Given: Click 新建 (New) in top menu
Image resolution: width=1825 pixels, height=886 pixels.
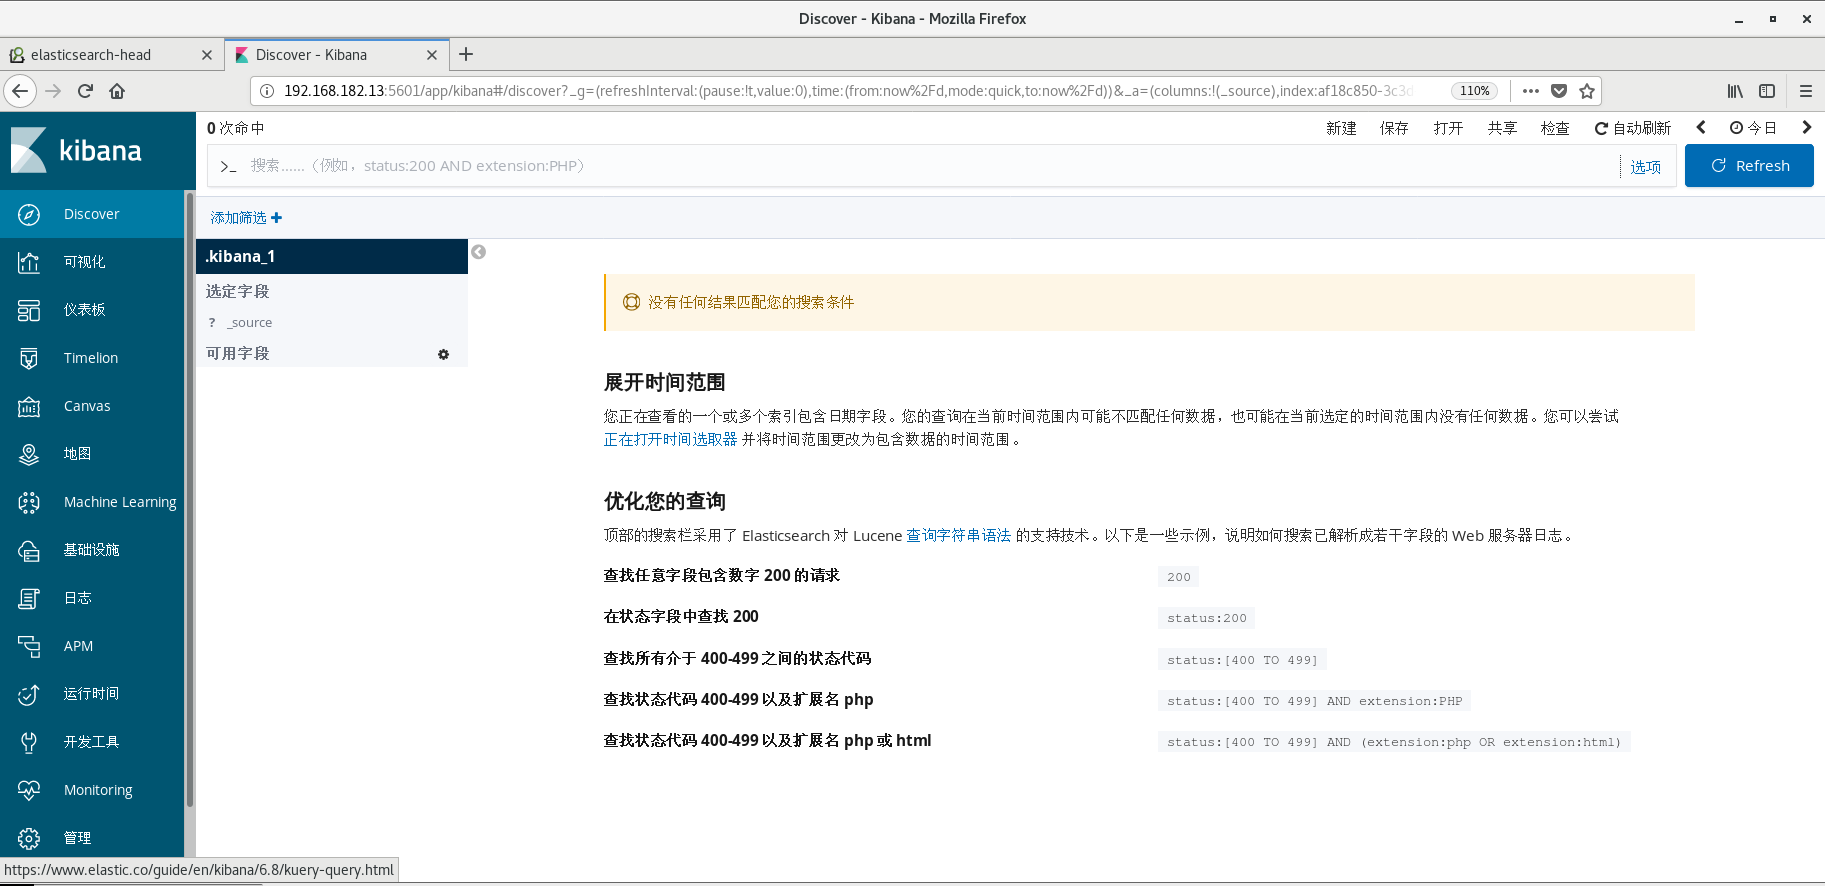Looking at the screenshot, I should [1341, 128].
